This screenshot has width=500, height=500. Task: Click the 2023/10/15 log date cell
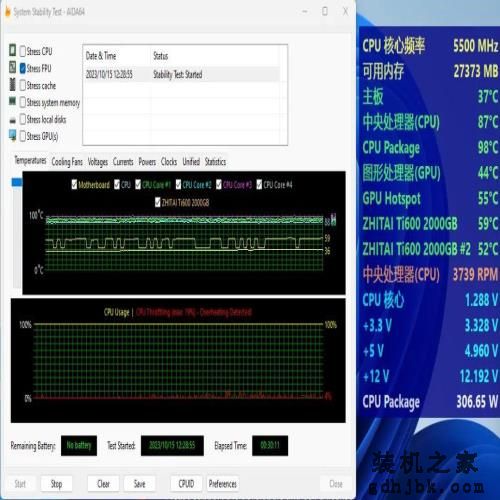pyautogui.click(x=109, y=74)
